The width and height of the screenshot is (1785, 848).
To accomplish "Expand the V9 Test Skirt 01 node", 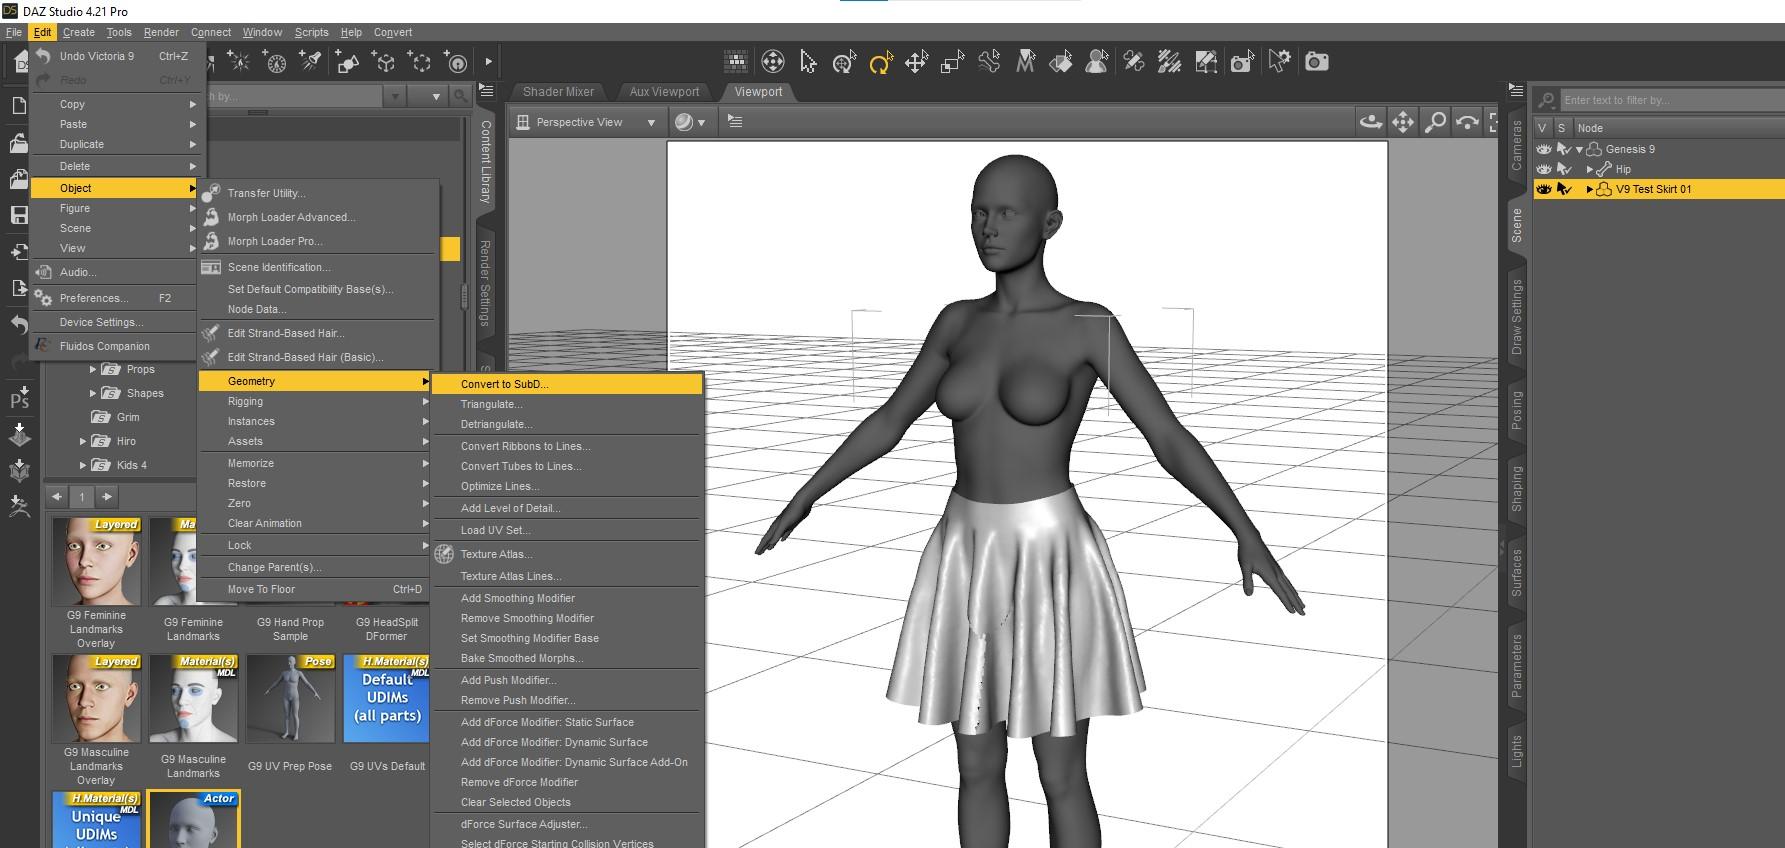I will tap(1590, 189).
